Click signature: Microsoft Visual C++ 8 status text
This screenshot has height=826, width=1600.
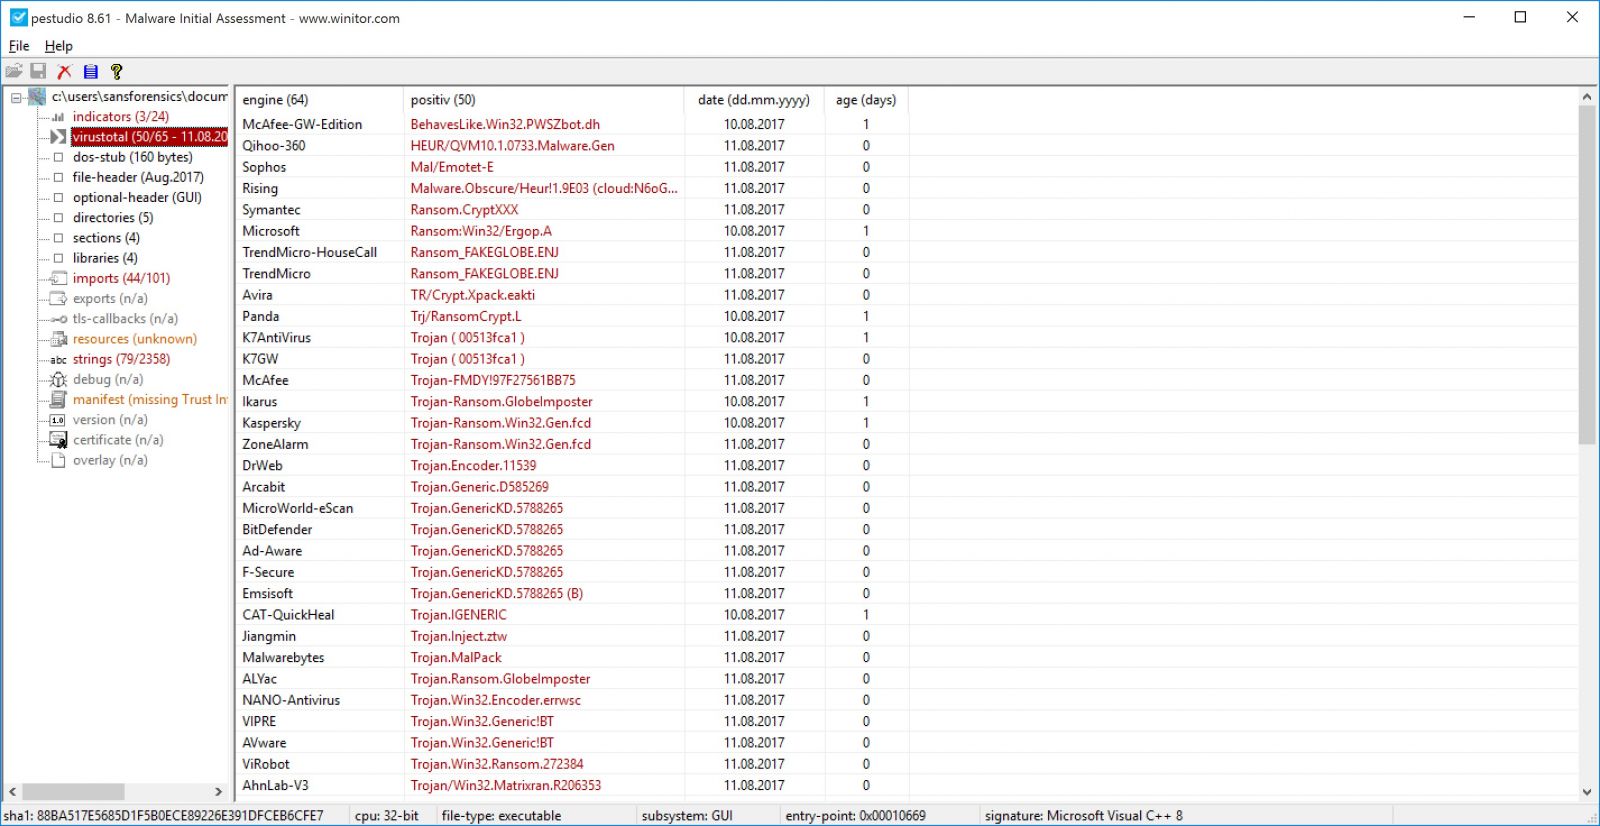[1083, 816]
